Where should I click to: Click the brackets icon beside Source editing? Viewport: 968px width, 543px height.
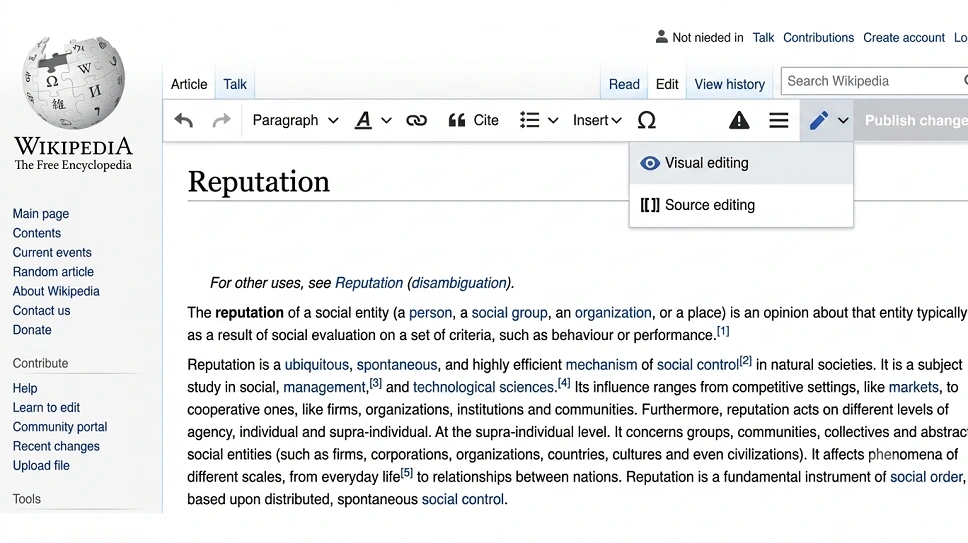[649, 205]
